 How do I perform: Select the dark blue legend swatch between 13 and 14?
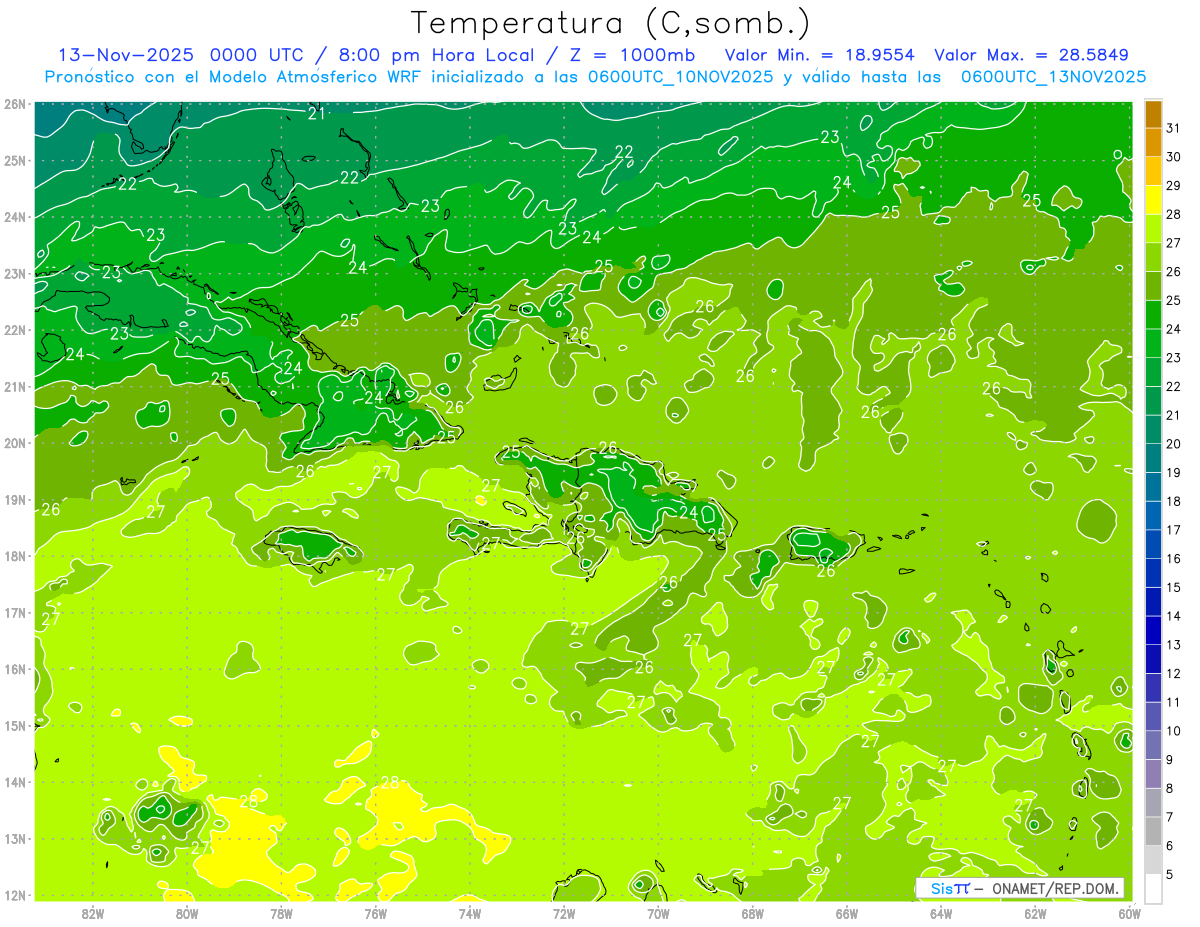(1154, 630)
